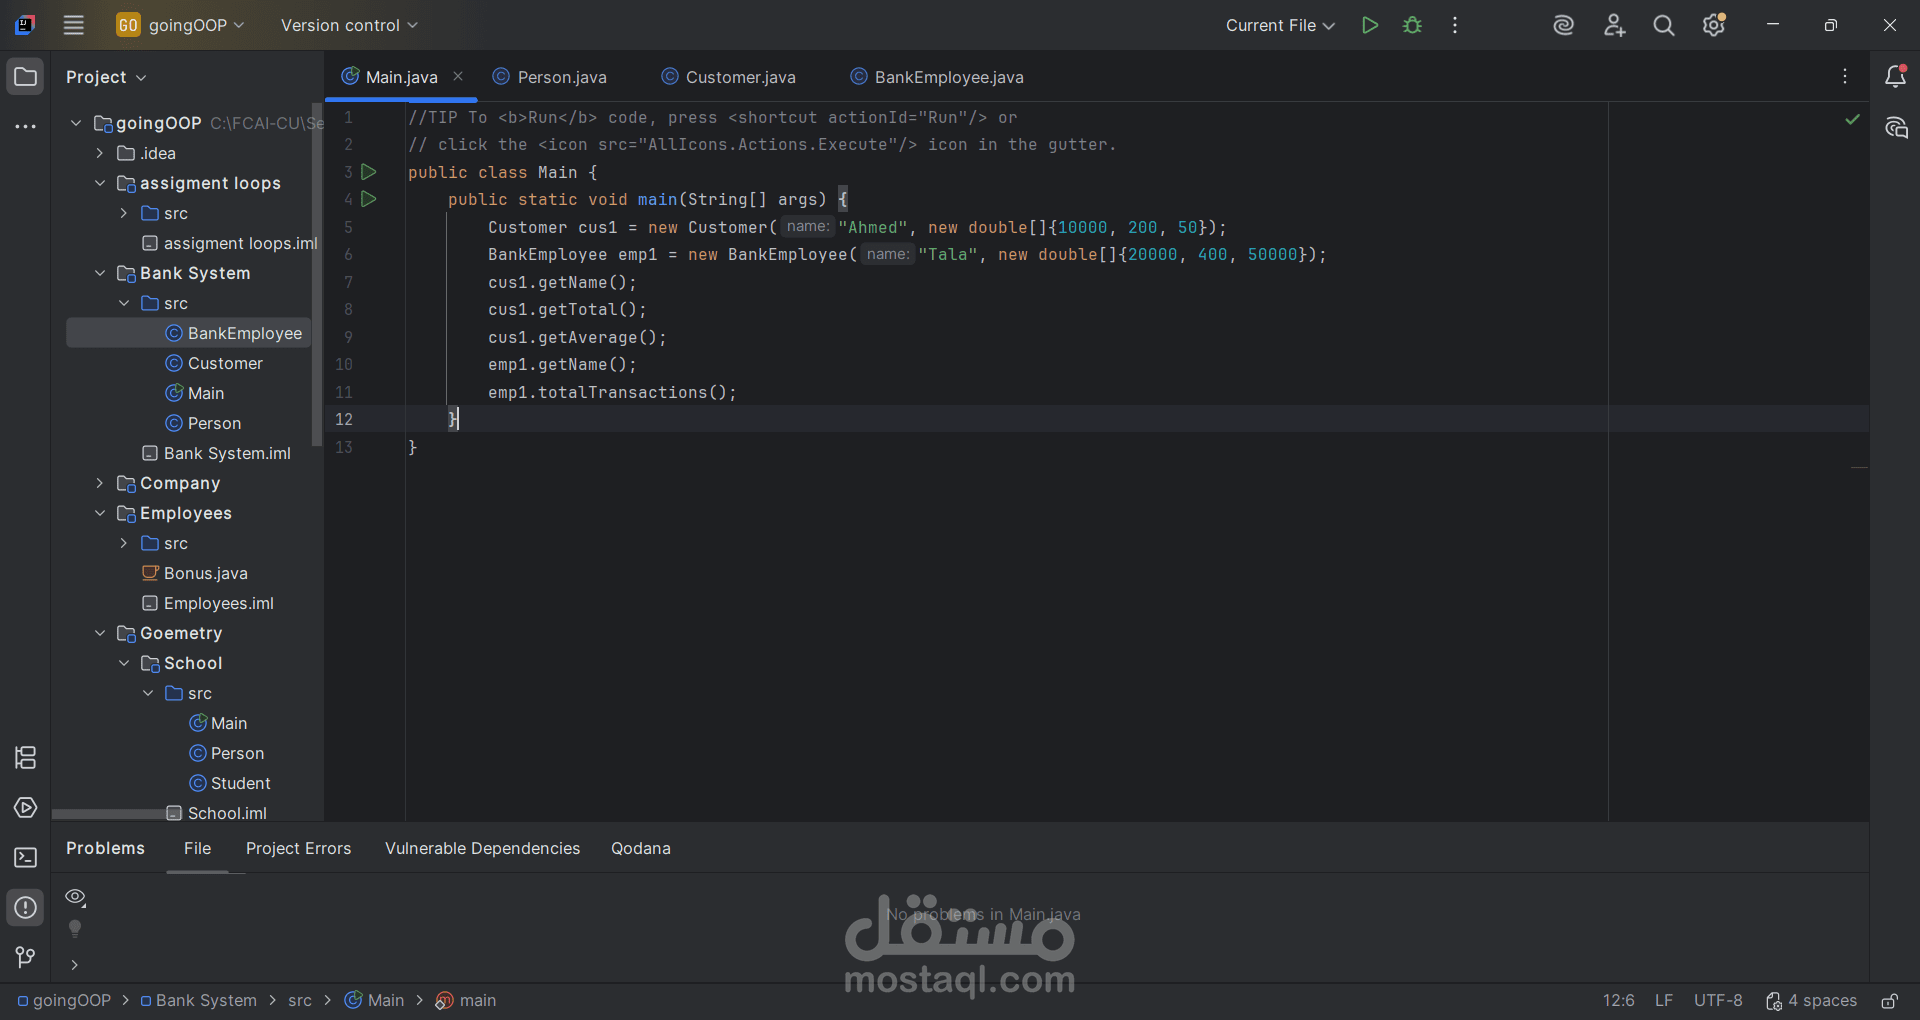The width and height of the screenshot is (1920, 1020).
Task: Toggle the Problems tool window icon
Action: coord(26,908)
